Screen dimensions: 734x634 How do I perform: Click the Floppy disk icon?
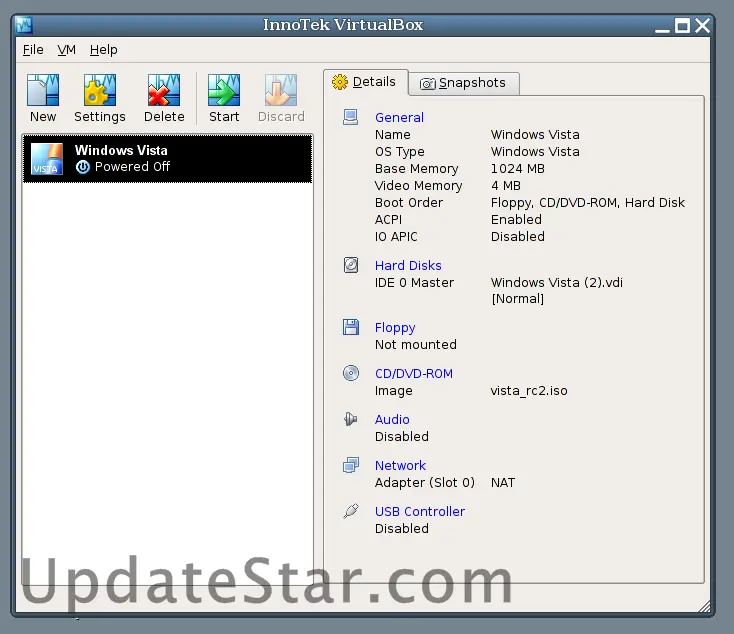[351, 327]
